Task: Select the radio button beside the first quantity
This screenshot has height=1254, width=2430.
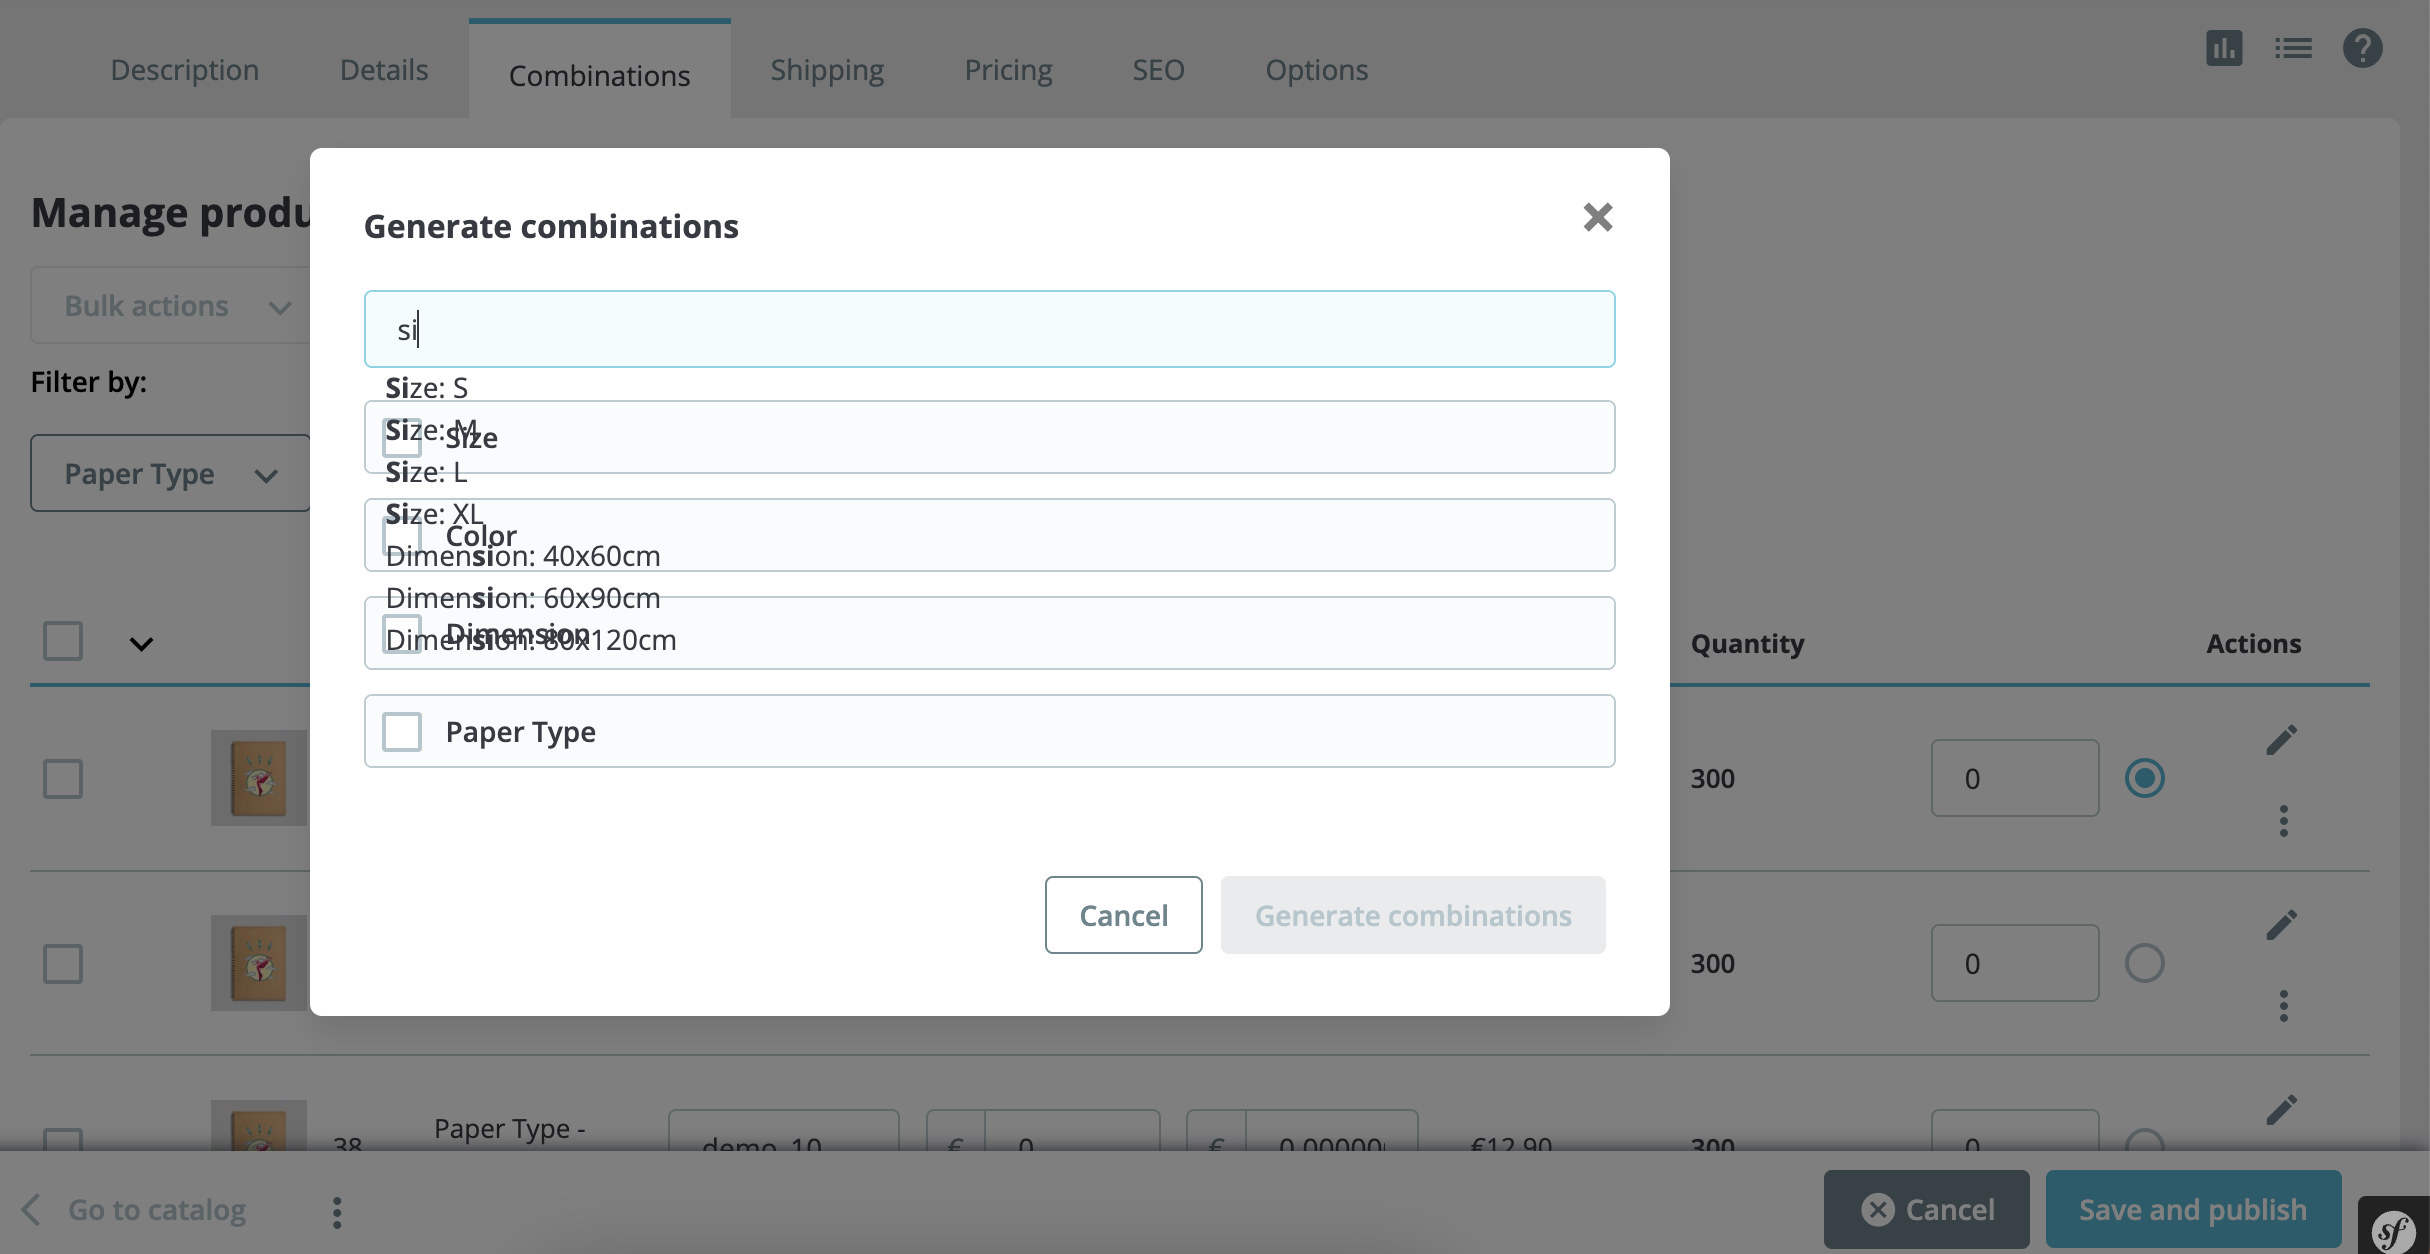Action: point(2144,777)
